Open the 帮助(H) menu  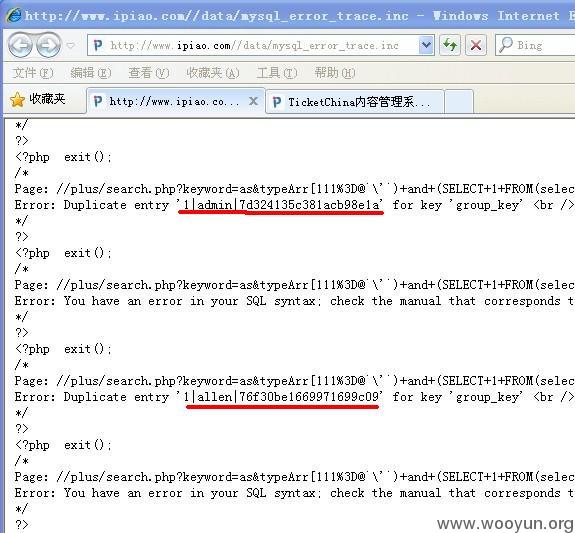335,73
